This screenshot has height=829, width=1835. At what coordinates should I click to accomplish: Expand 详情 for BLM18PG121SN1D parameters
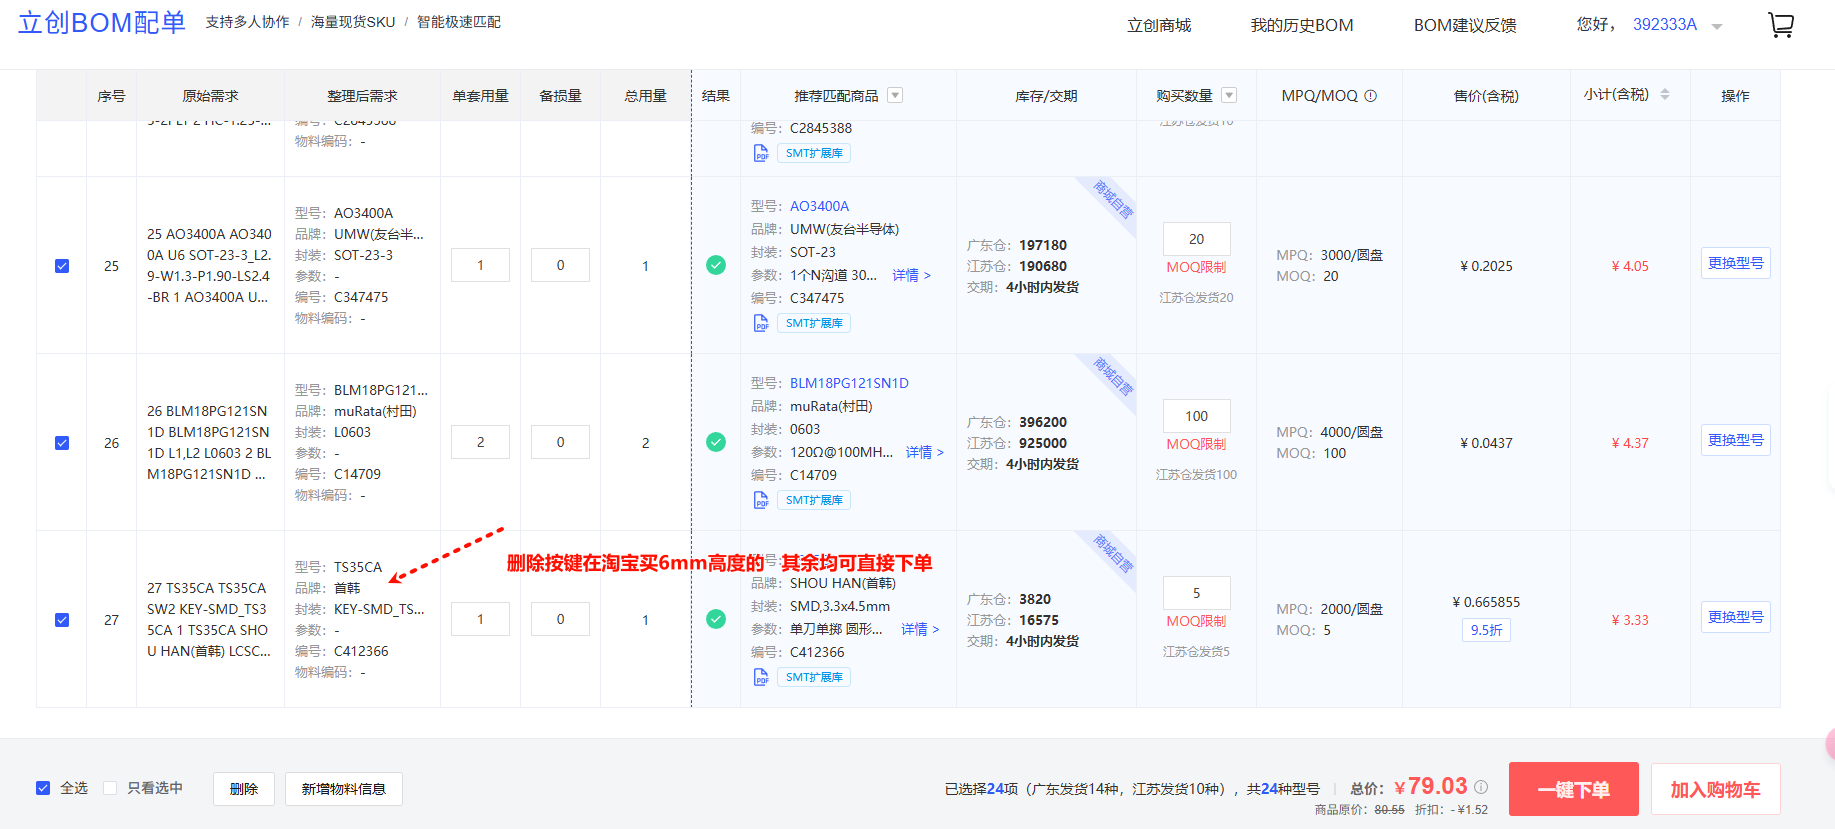(x=925, y=452)
